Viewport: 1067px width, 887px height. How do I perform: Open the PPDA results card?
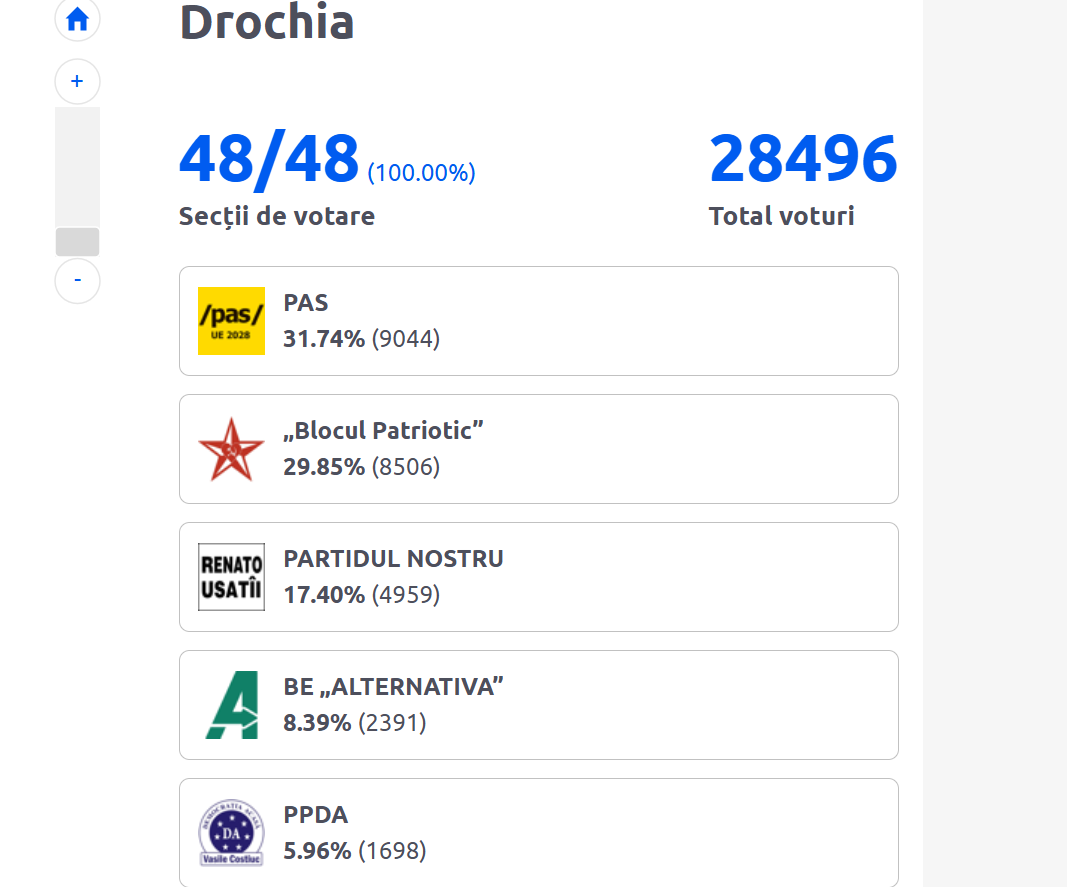(538, 832)
